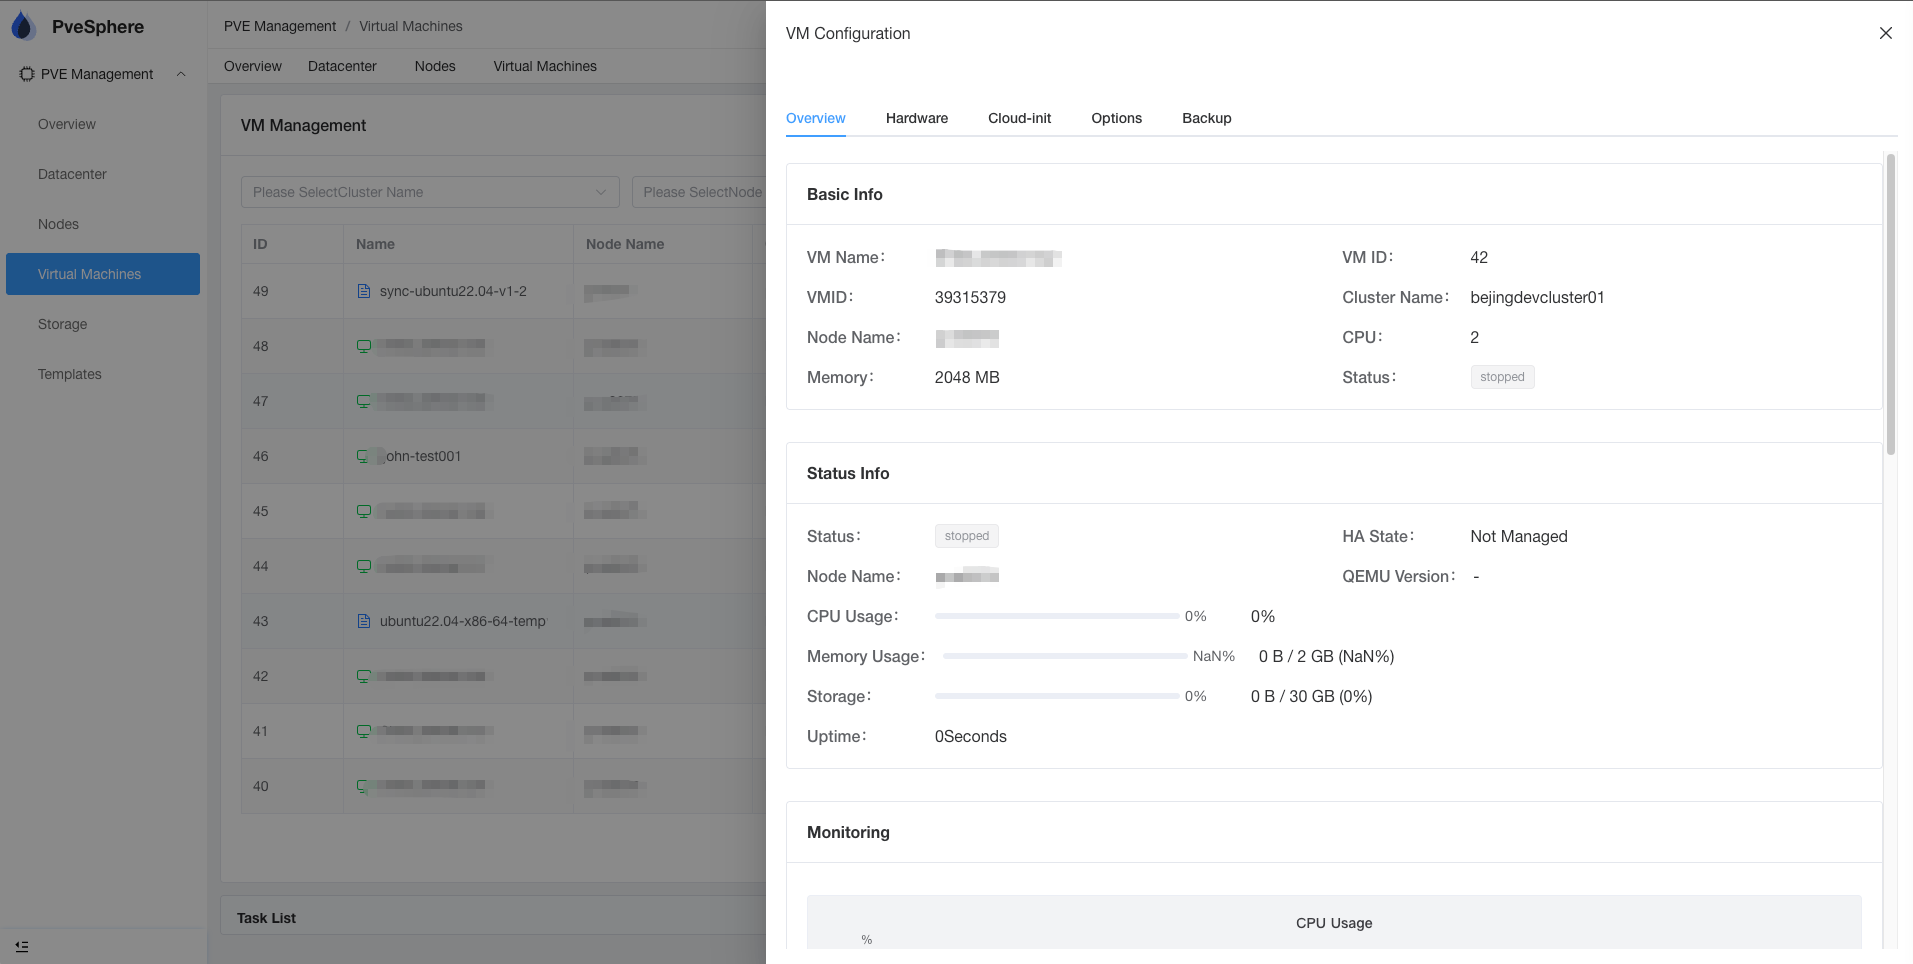Click the VM Configuration panel vertical scrollbar

pyautogui.click(x=1890, y=305)
